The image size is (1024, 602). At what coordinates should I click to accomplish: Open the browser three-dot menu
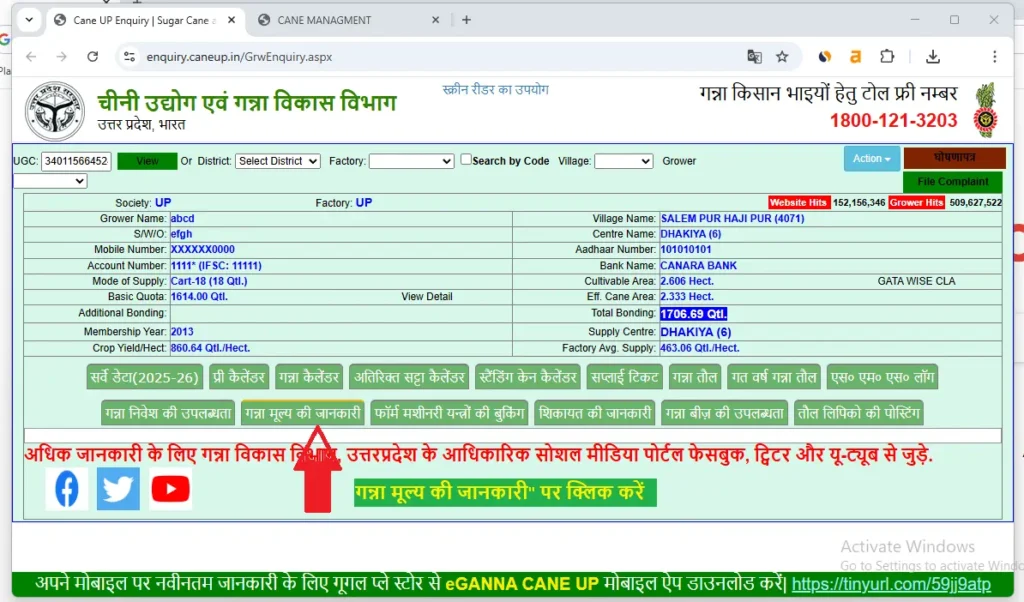tap(997, 58)
